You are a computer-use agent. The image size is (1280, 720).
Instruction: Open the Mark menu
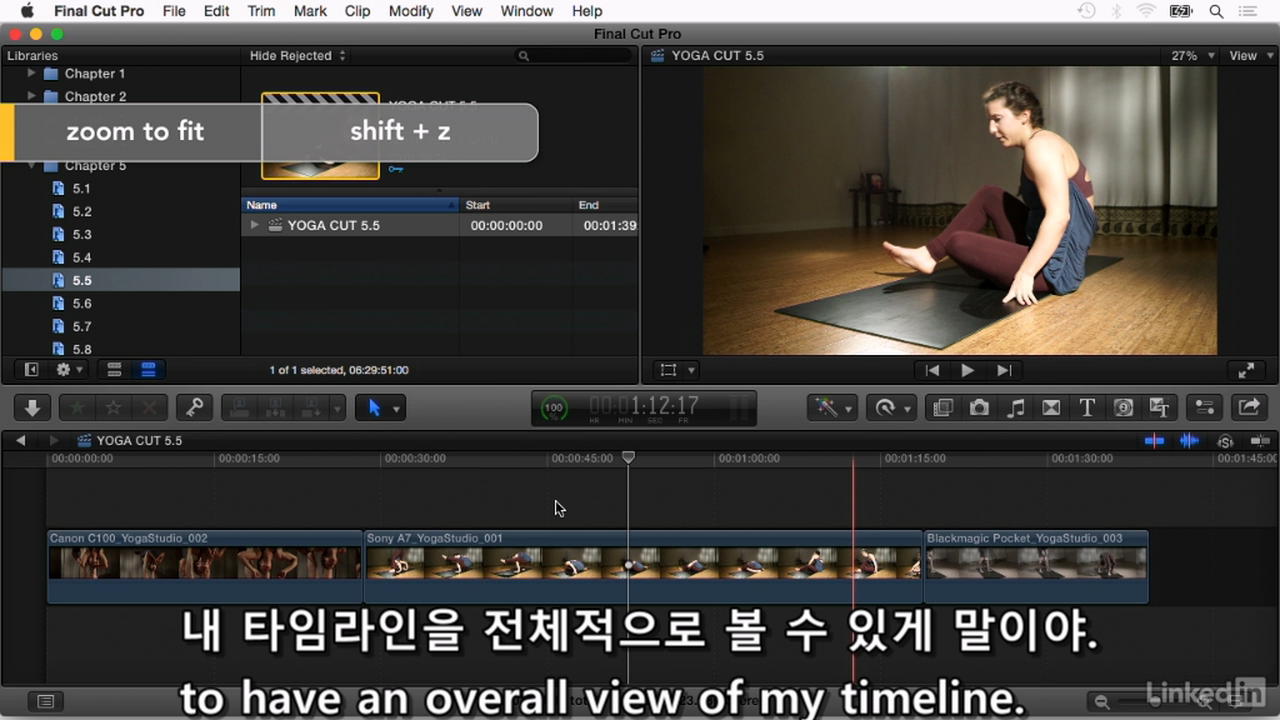[x=310, y=11]
